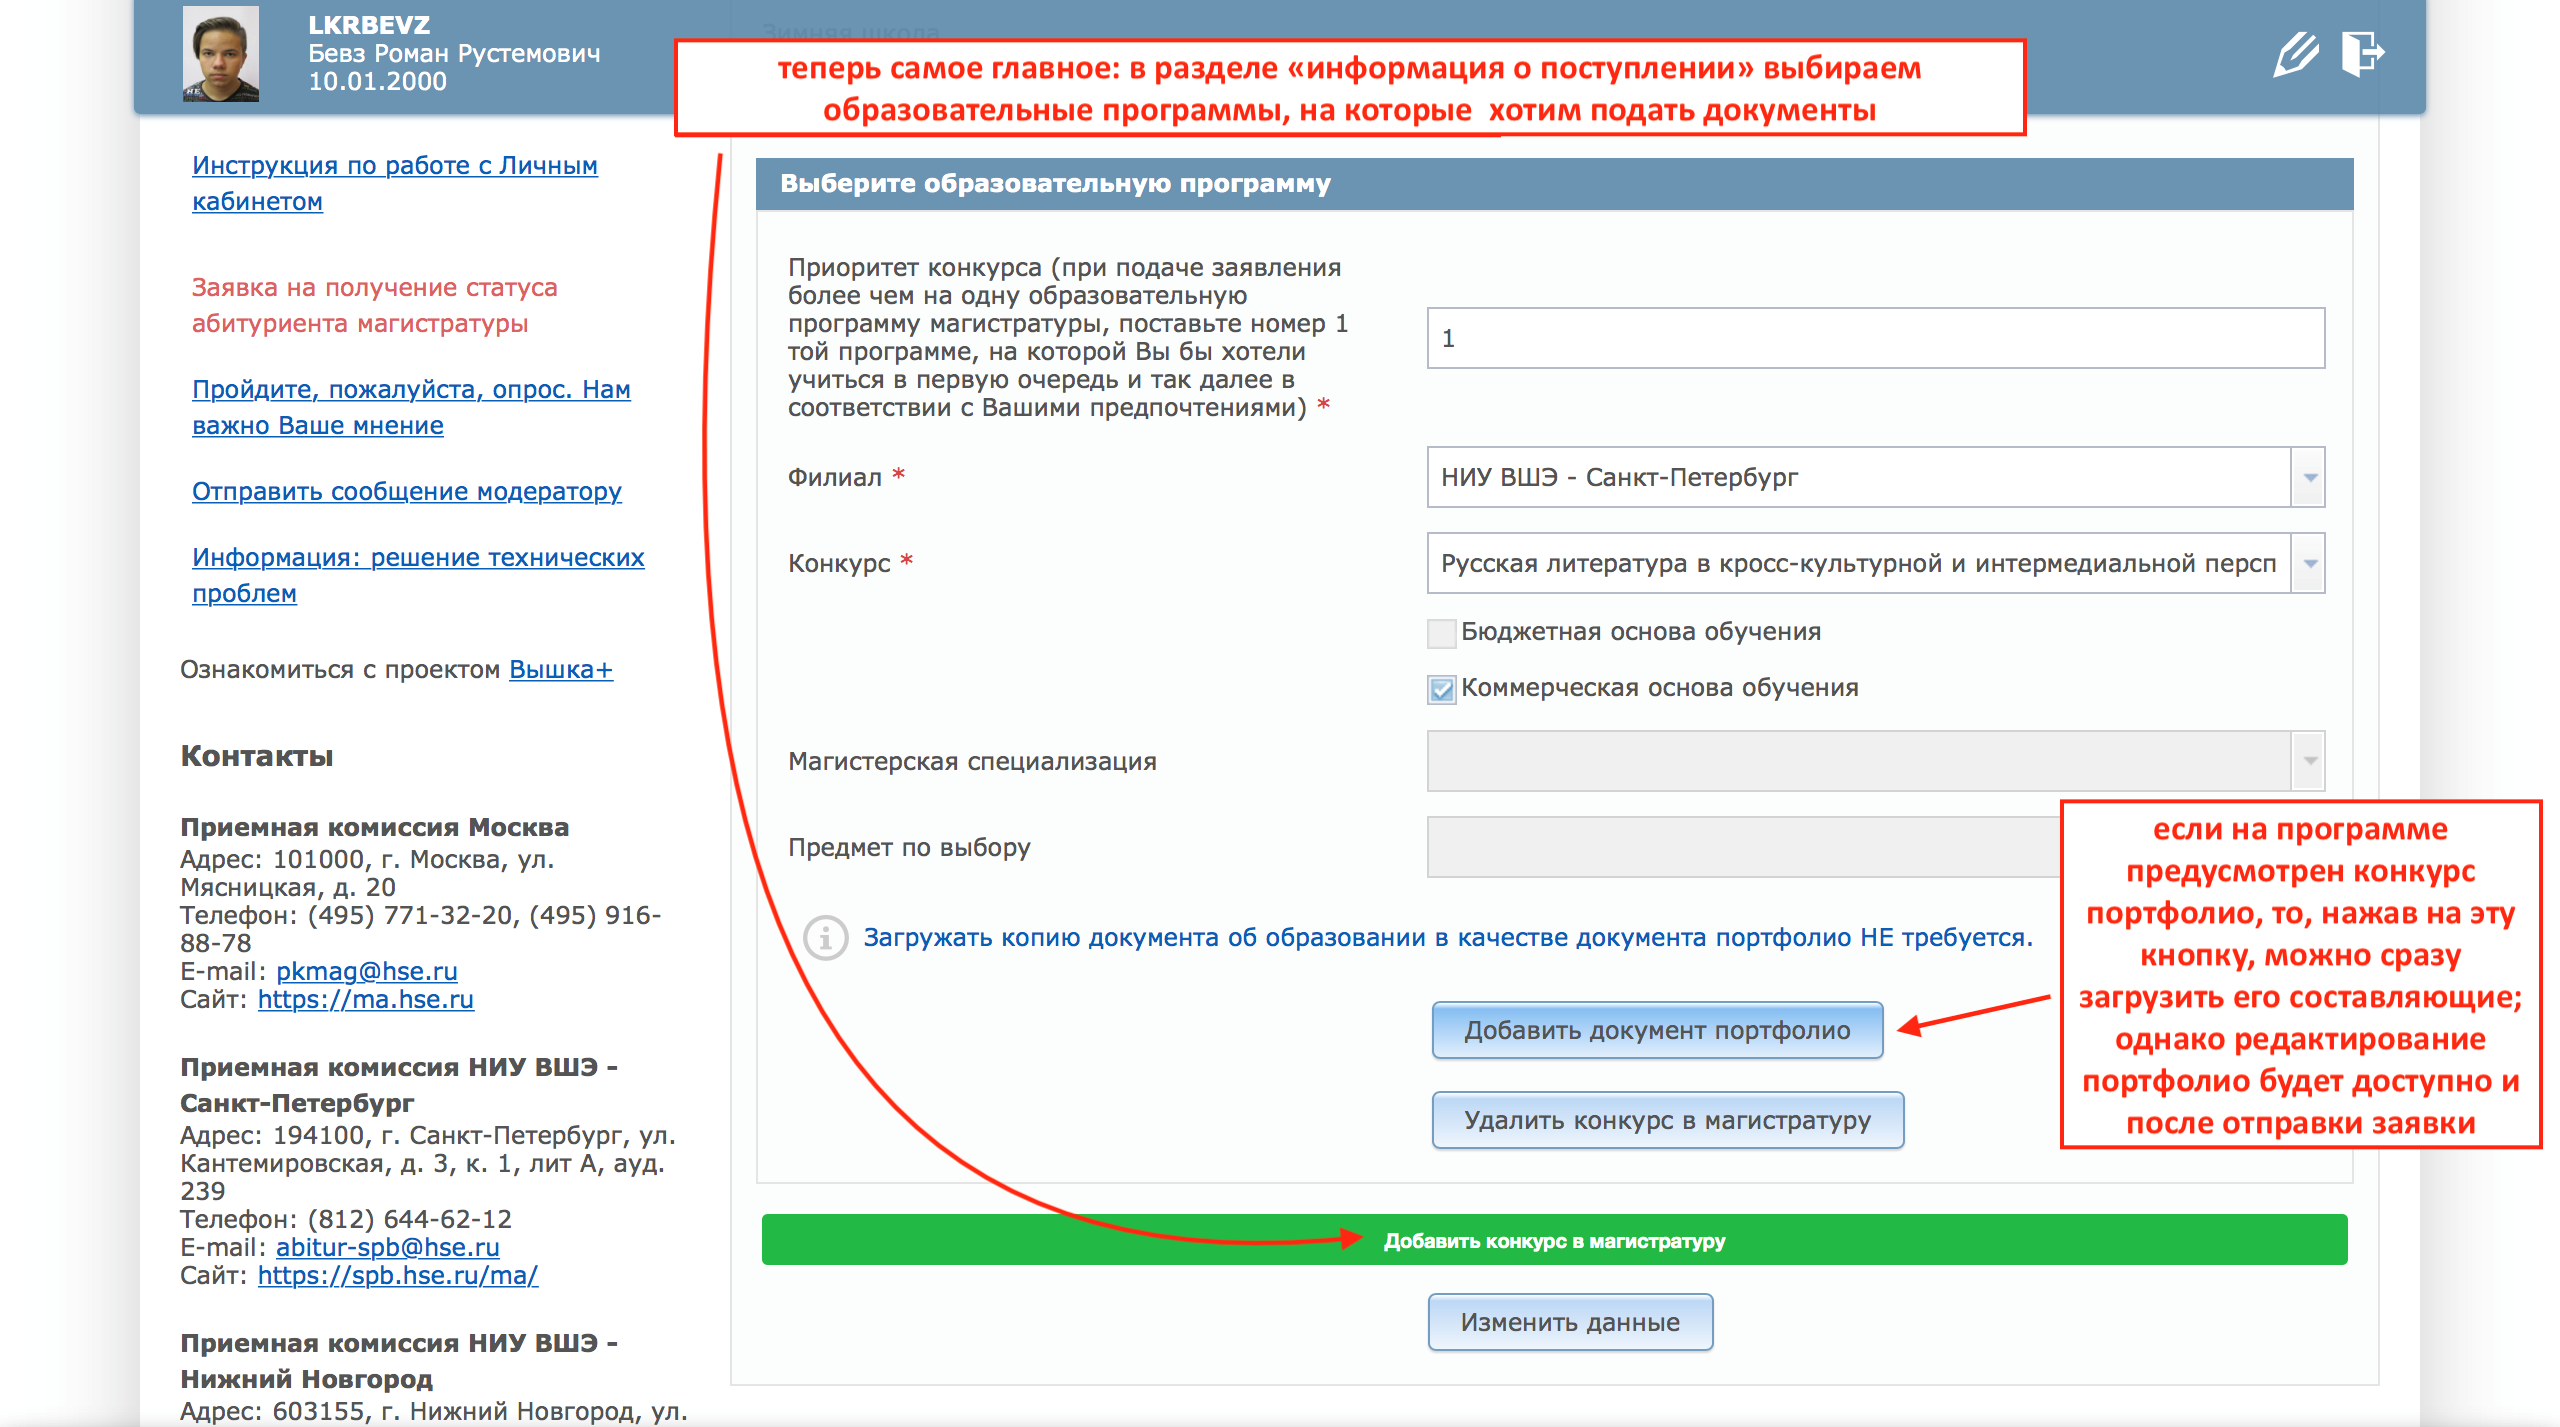Click the pkmag@hse.ru email link
This screenshot has height=1427, width=2560.
pyautogui.click(x=366, y=972)
